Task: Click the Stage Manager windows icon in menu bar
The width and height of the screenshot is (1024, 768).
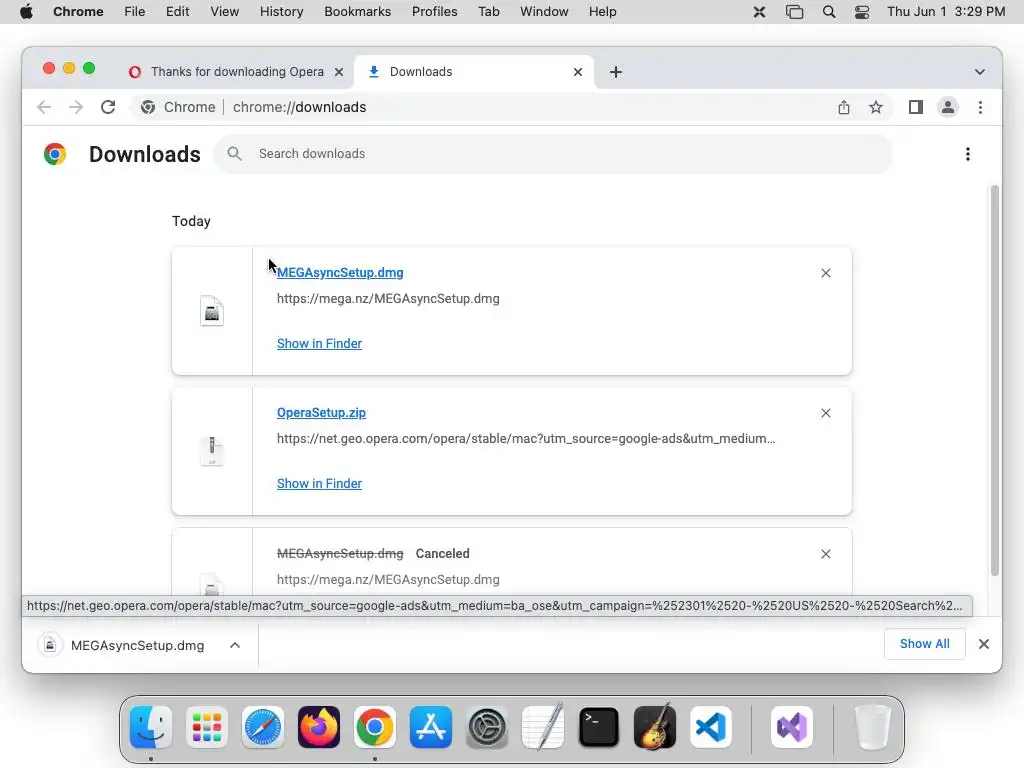Action: 794,12
